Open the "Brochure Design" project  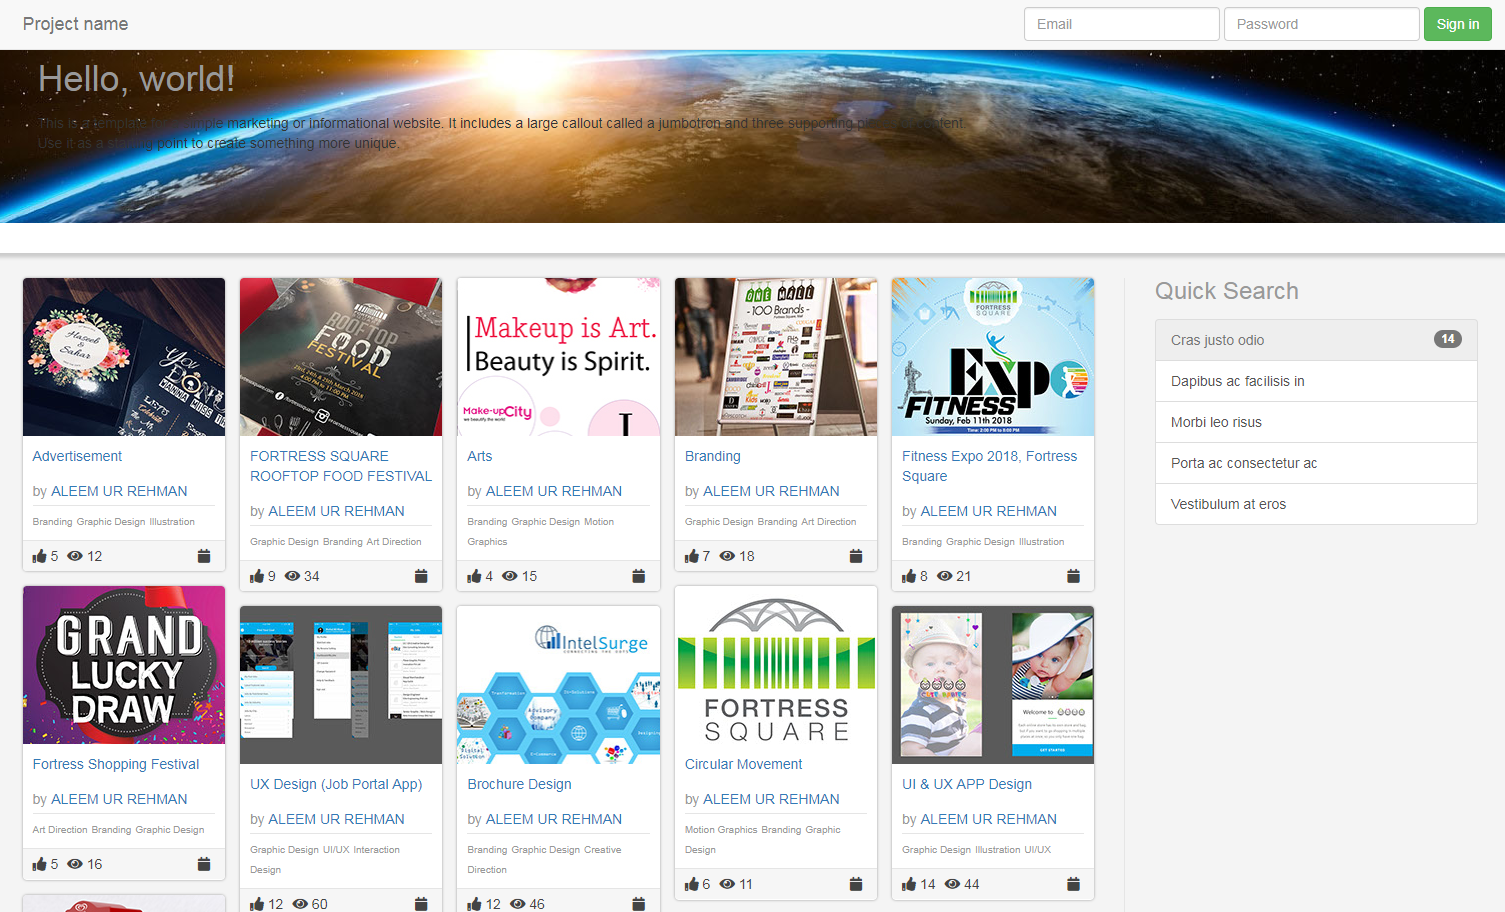pos(519,784)
